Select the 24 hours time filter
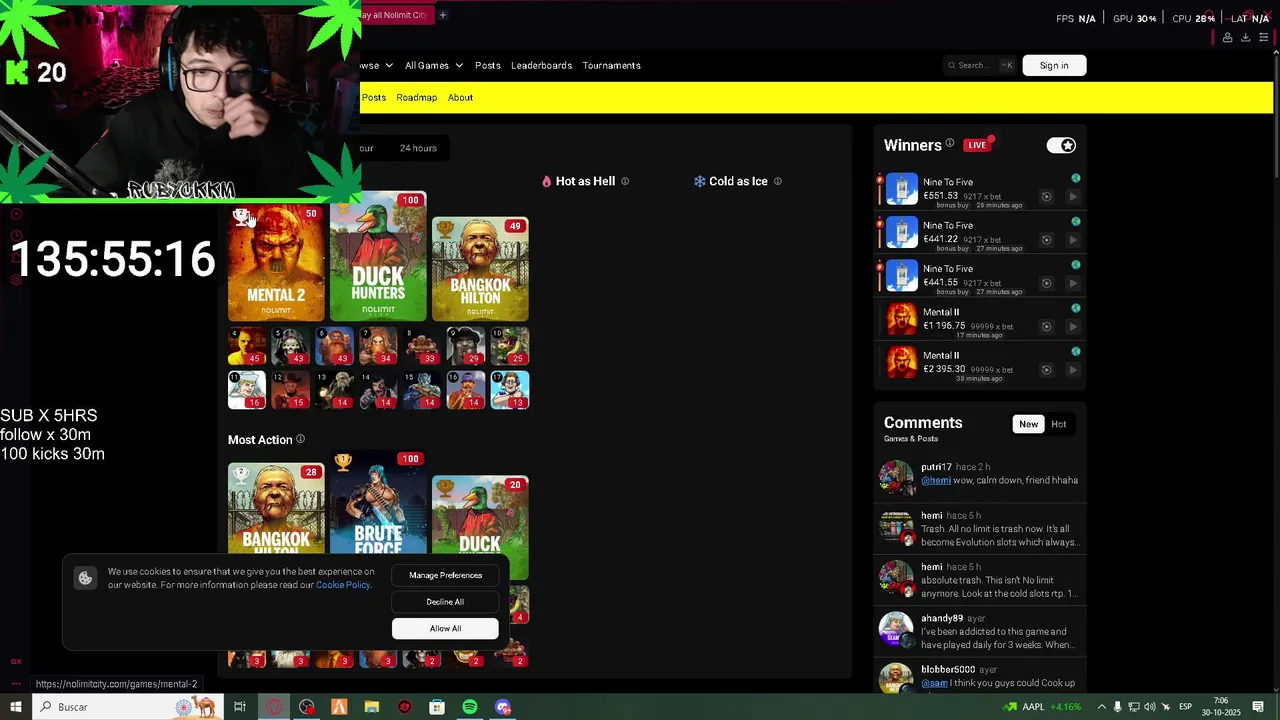 pos(418,148)
